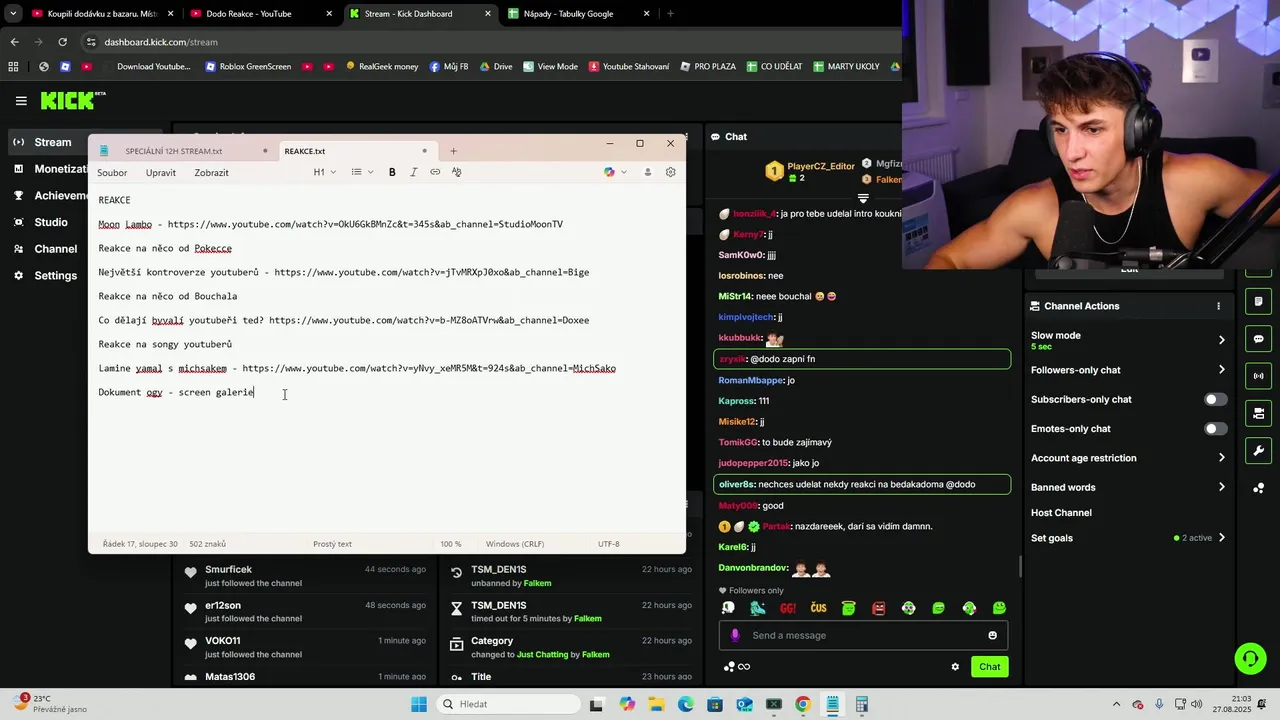Open Notepad account profile icon

tap(647, 172)
